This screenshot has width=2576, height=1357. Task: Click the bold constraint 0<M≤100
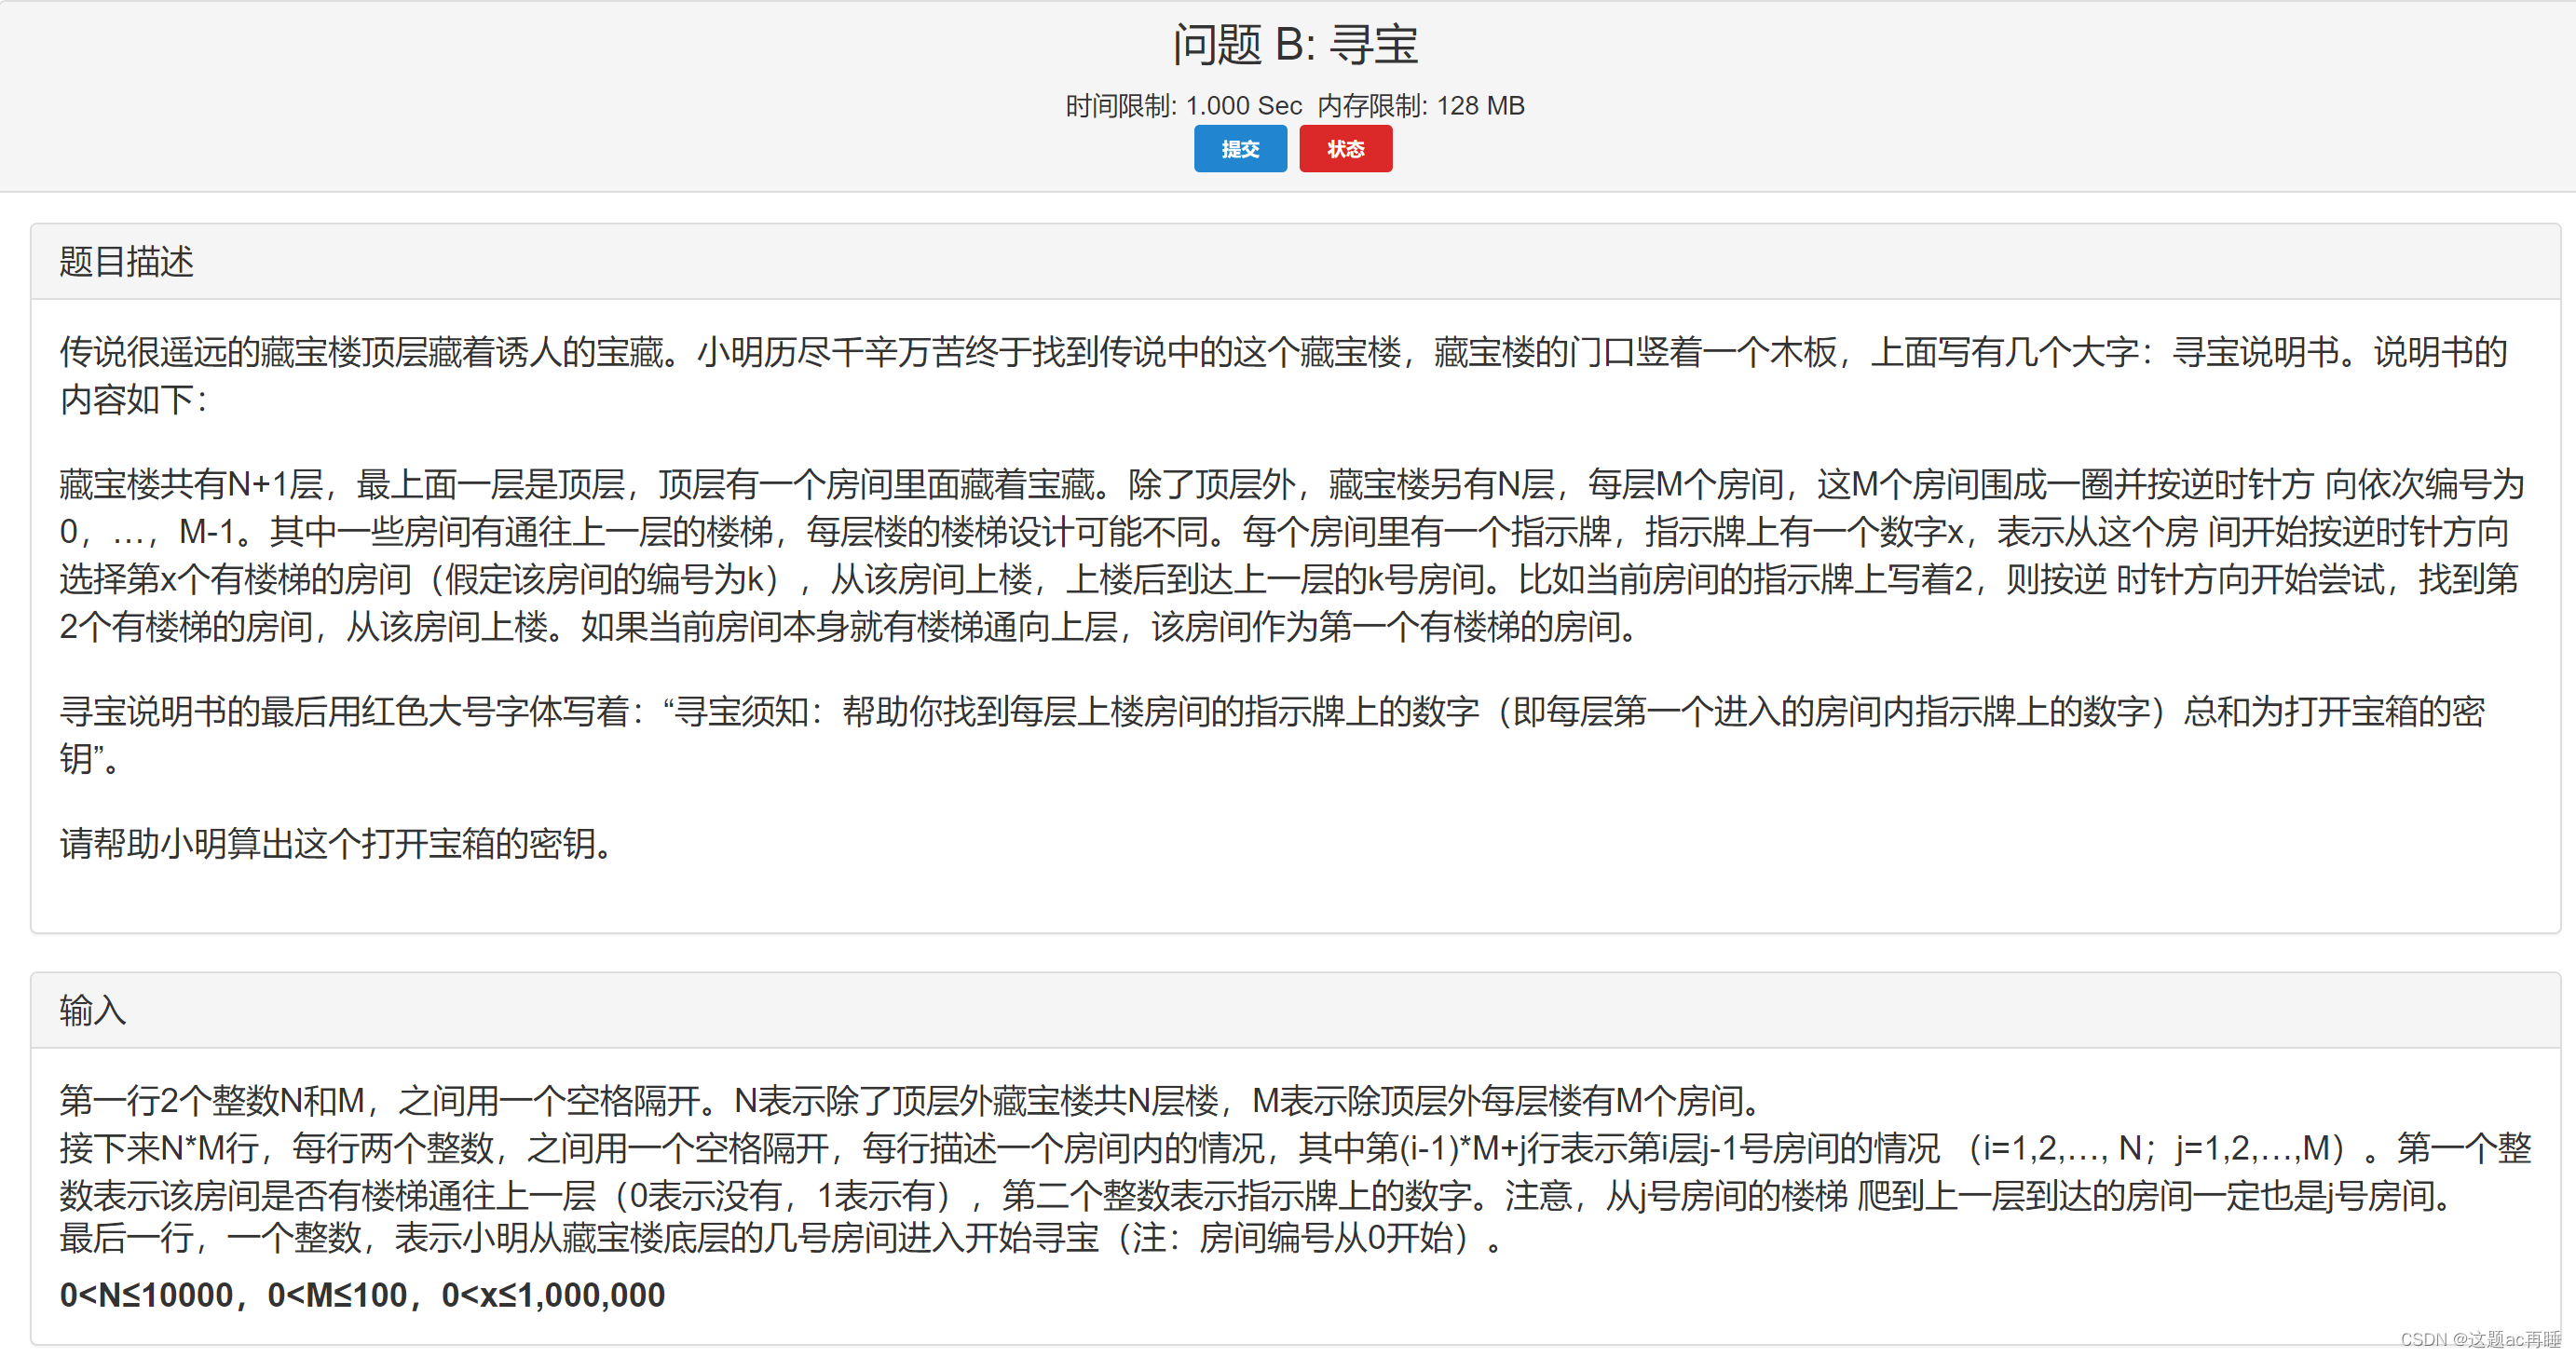point(337,1295)
